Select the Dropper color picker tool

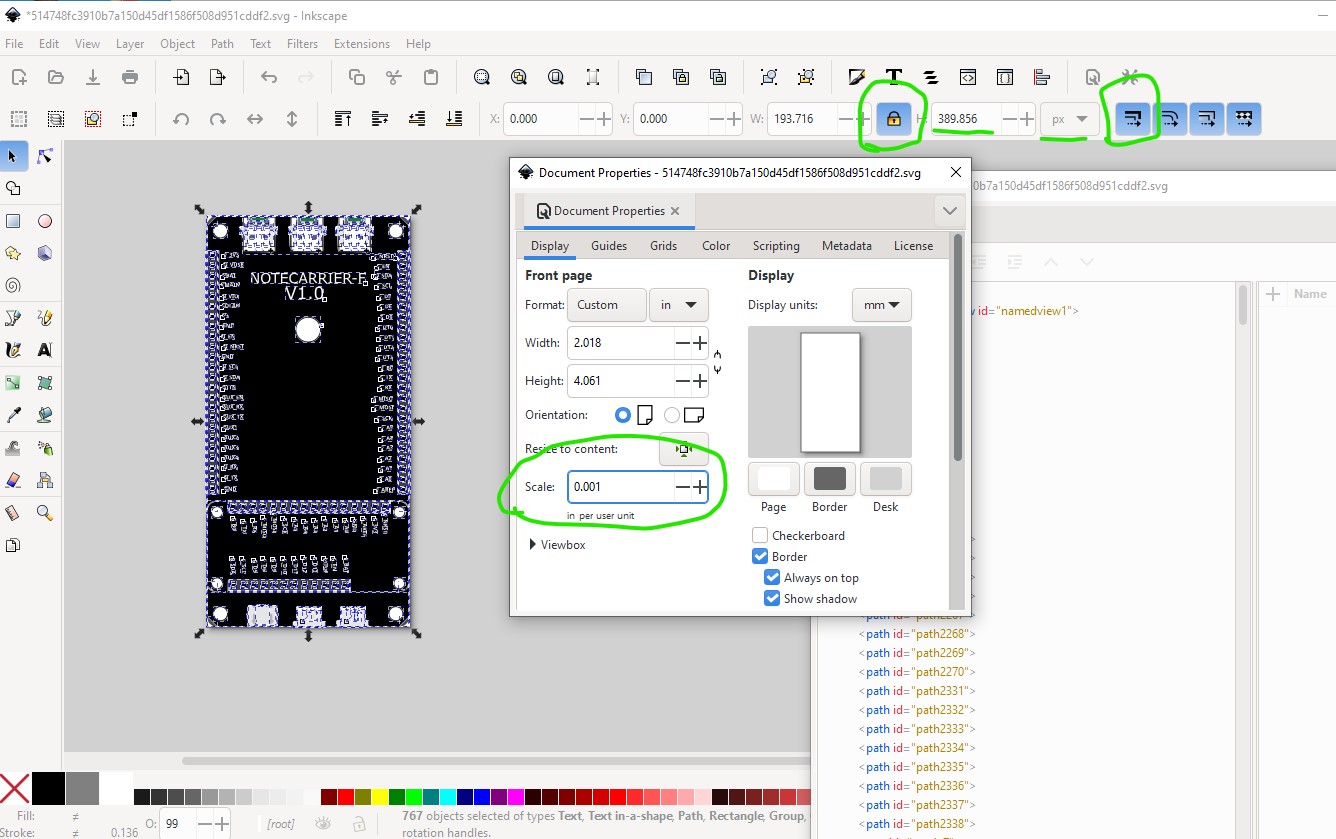(x=13, y=415)
